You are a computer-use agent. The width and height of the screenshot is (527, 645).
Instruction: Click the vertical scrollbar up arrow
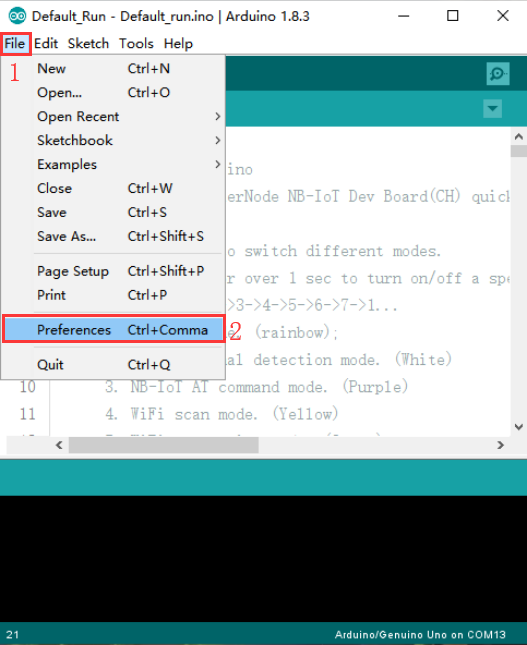pyautogui.click(x=519, y=137)
